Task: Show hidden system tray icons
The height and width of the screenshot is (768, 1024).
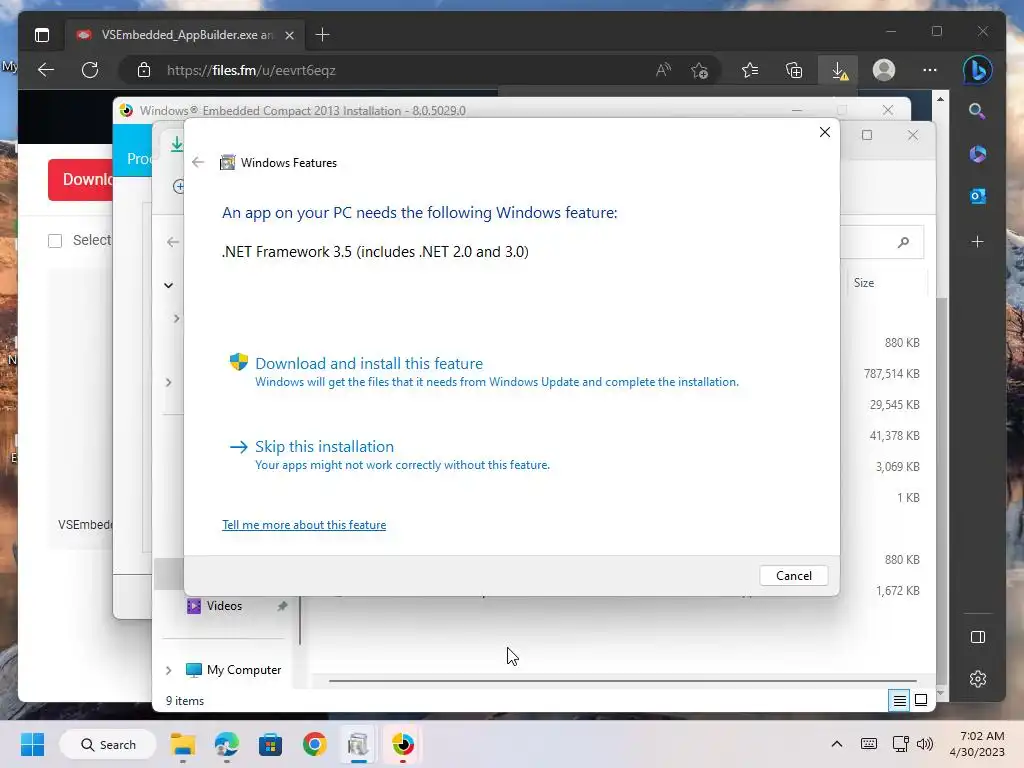Action: 837,744
